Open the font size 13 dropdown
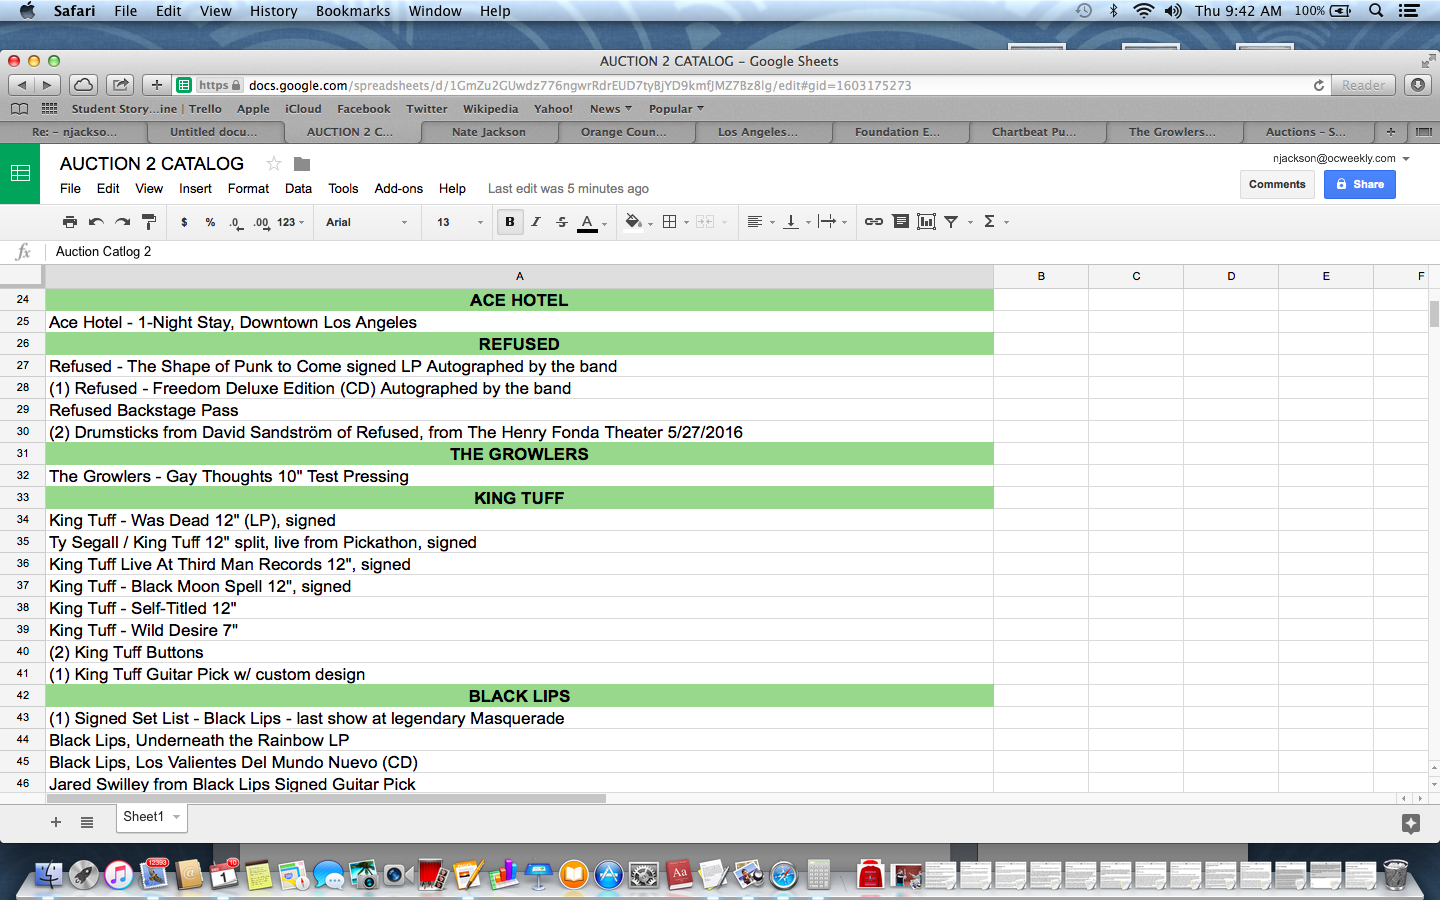 coord(459,222)
